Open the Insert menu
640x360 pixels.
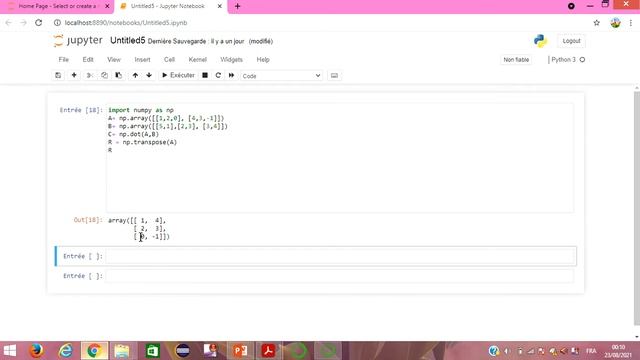click(x=142, y=60)
